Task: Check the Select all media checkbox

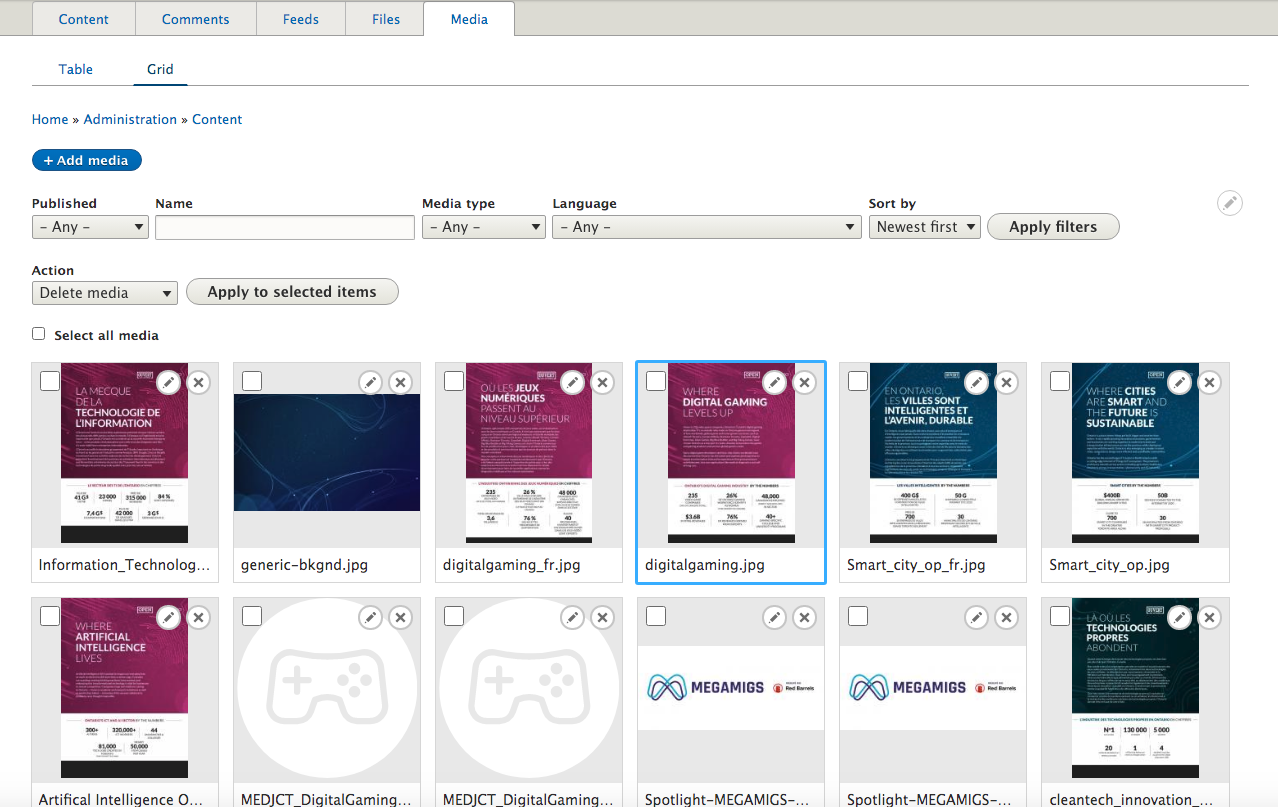Action: (x=39, y=334)
